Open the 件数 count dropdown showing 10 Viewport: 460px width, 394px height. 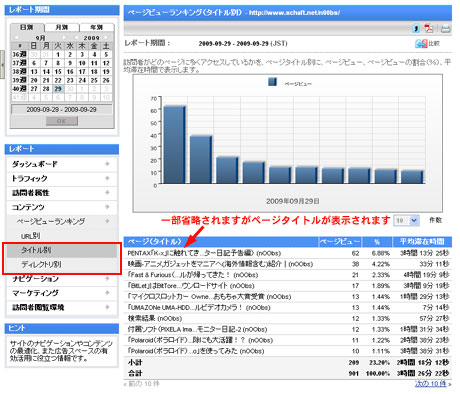click(x=406, y=220)
